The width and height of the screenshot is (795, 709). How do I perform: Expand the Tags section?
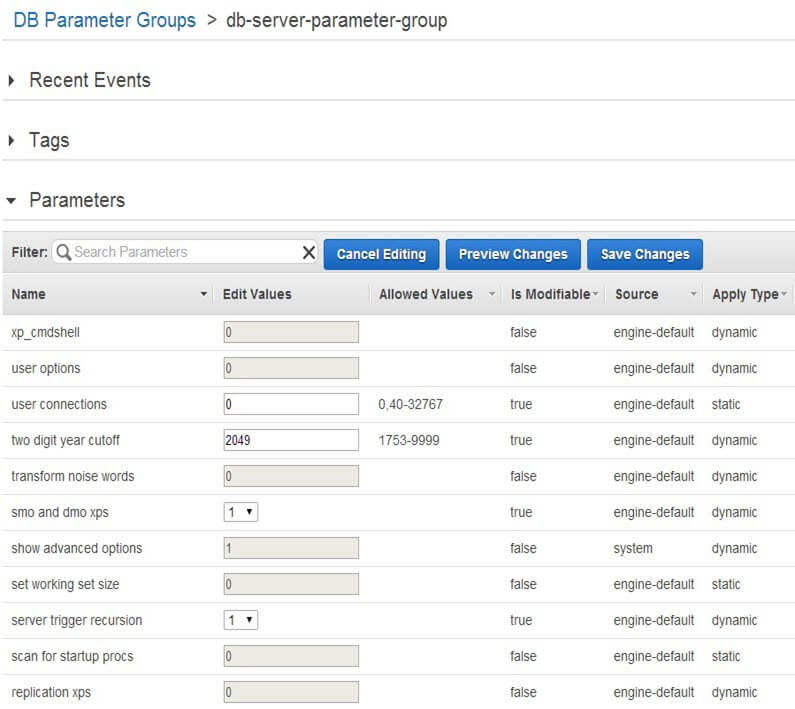12,141
